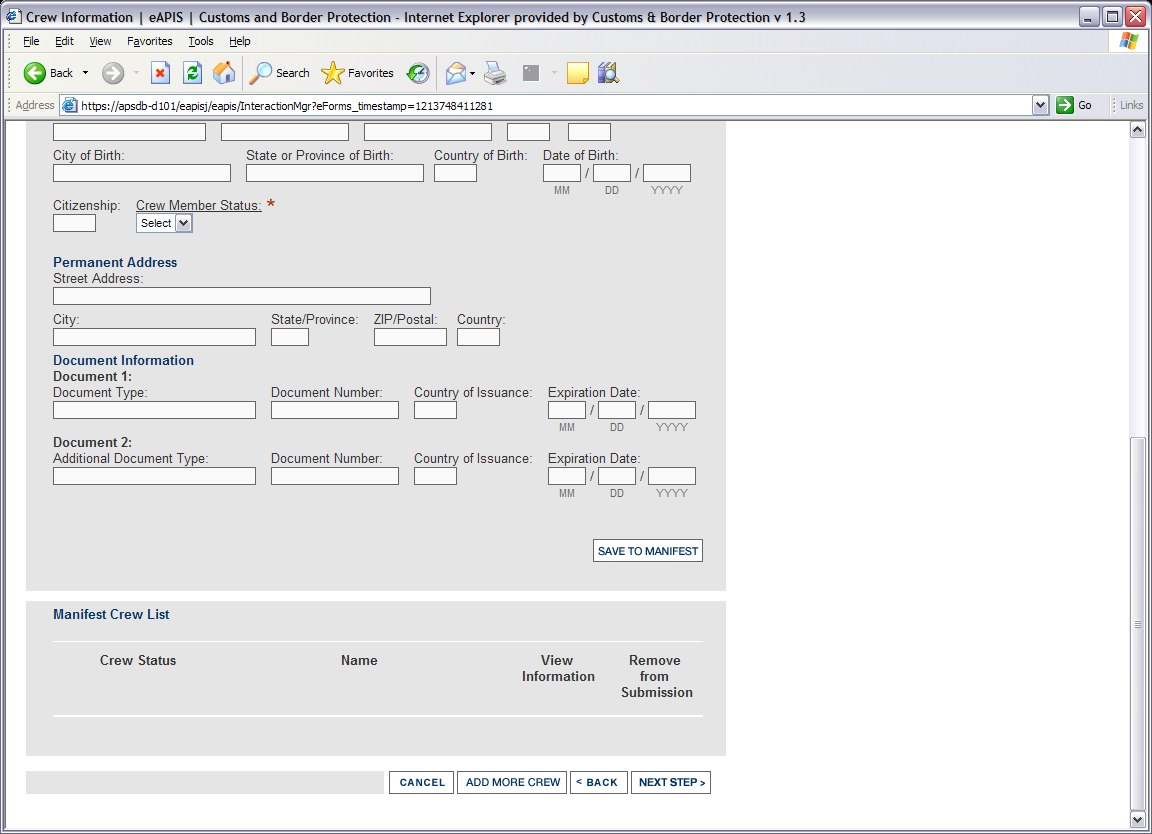Click the Stop loading toolbar icon
Image resolution: width=1152 pixels, height=834 pixels.
(x=160, y=73)
